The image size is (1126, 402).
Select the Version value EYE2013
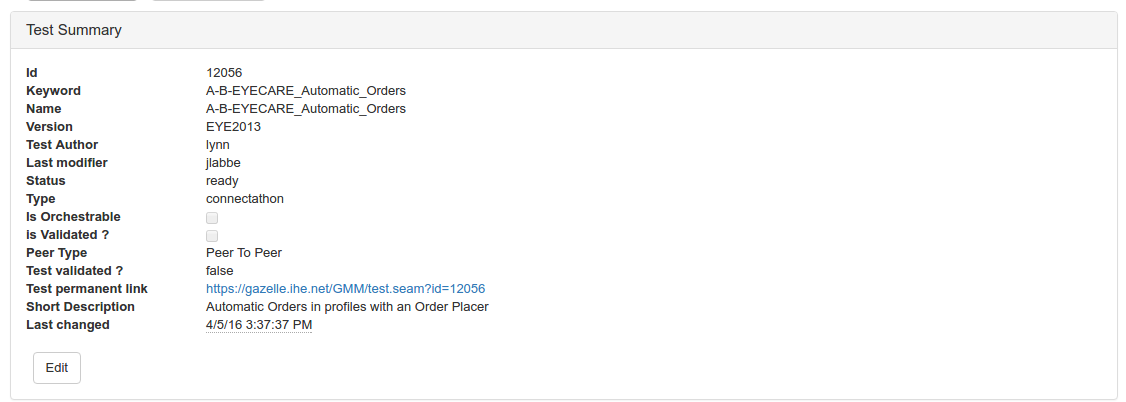[x=233, y=127]
